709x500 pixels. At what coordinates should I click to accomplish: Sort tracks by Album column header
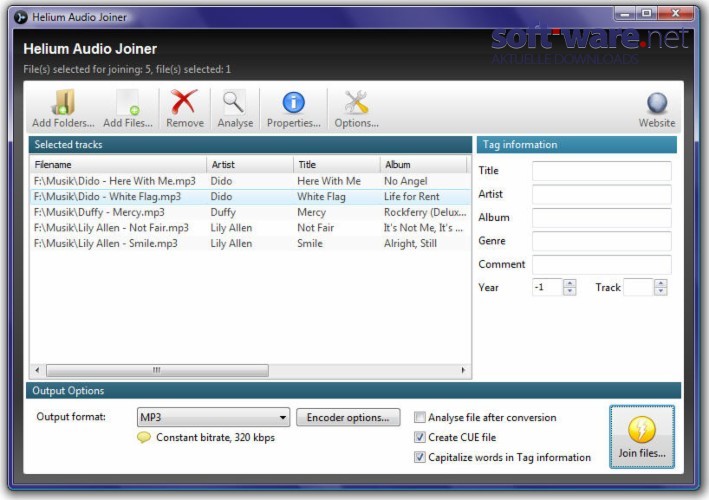[x=424, y=165]
